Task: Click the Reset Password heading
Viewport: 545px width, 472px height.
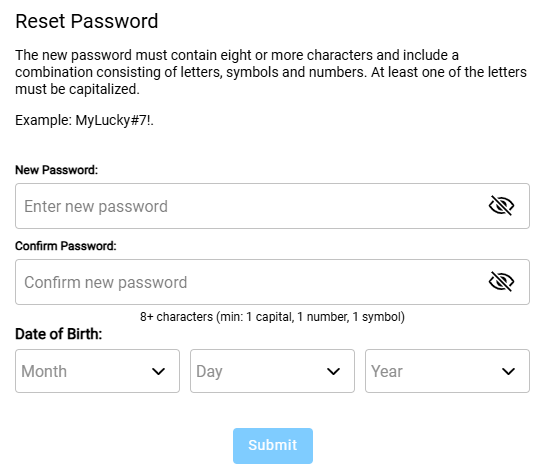Action: 87,21
